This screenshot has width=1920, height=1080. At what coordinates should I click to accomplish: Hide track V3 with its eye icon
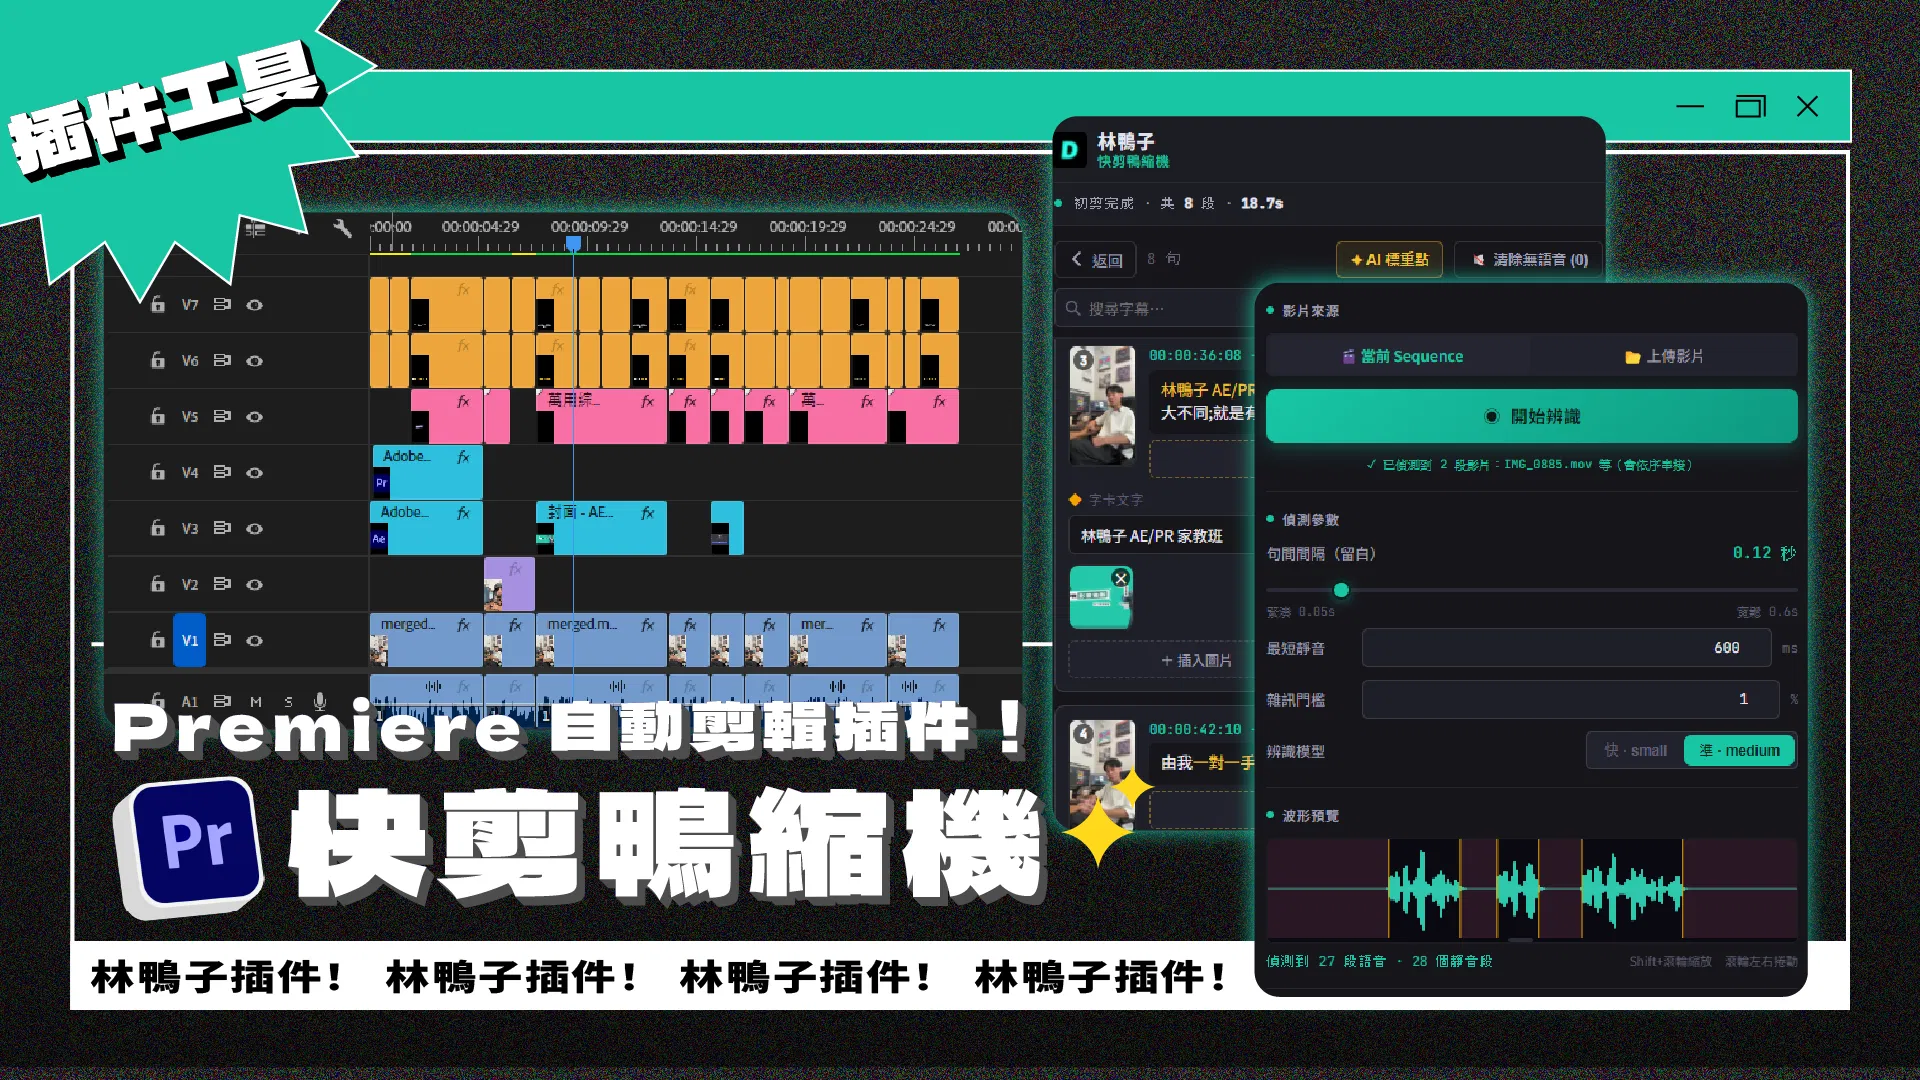point(255,528)
